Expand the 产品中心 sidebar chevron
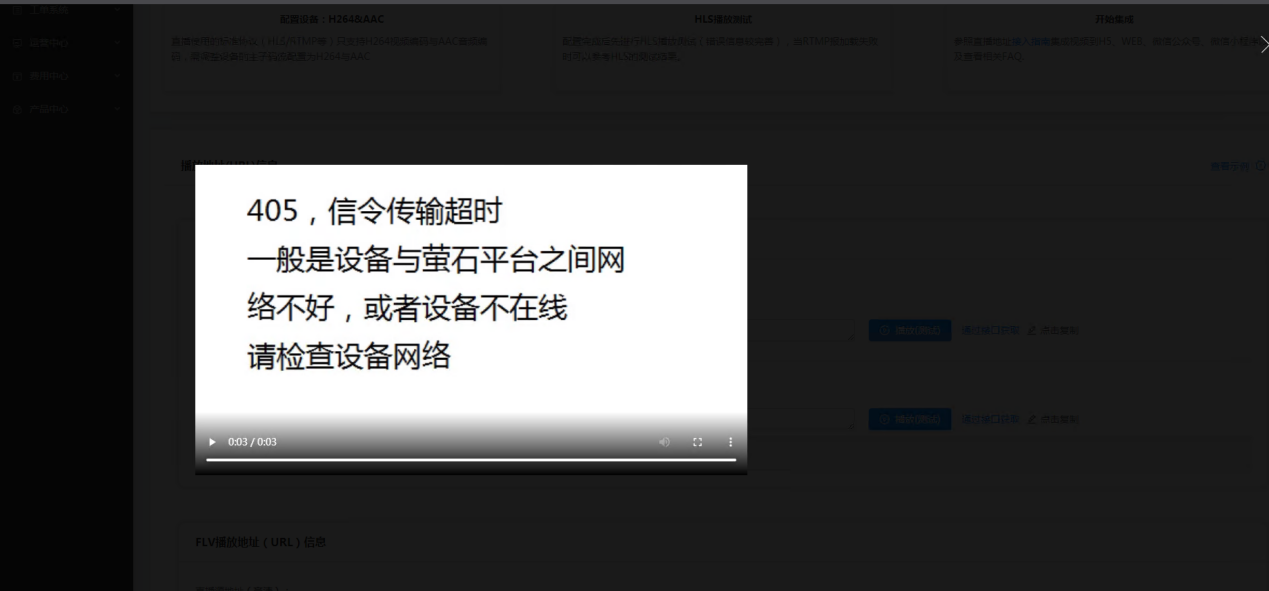 tap(118, 109)
